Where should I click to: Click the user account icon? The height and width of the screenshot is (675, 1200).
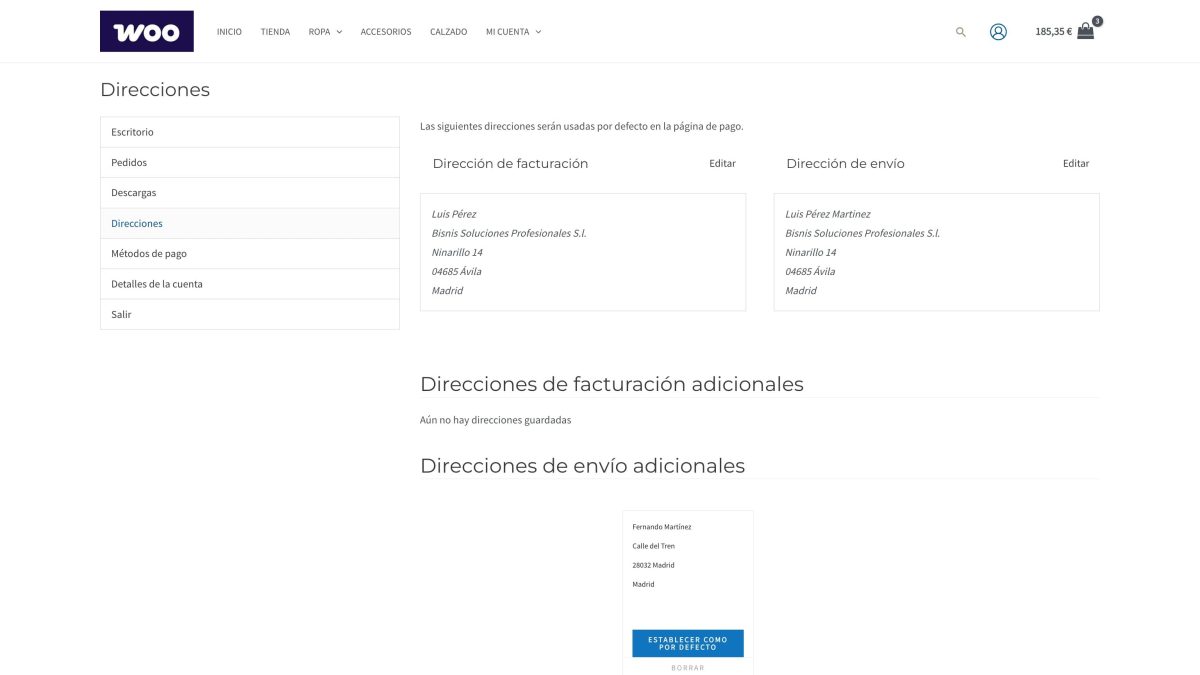[998, 31]
